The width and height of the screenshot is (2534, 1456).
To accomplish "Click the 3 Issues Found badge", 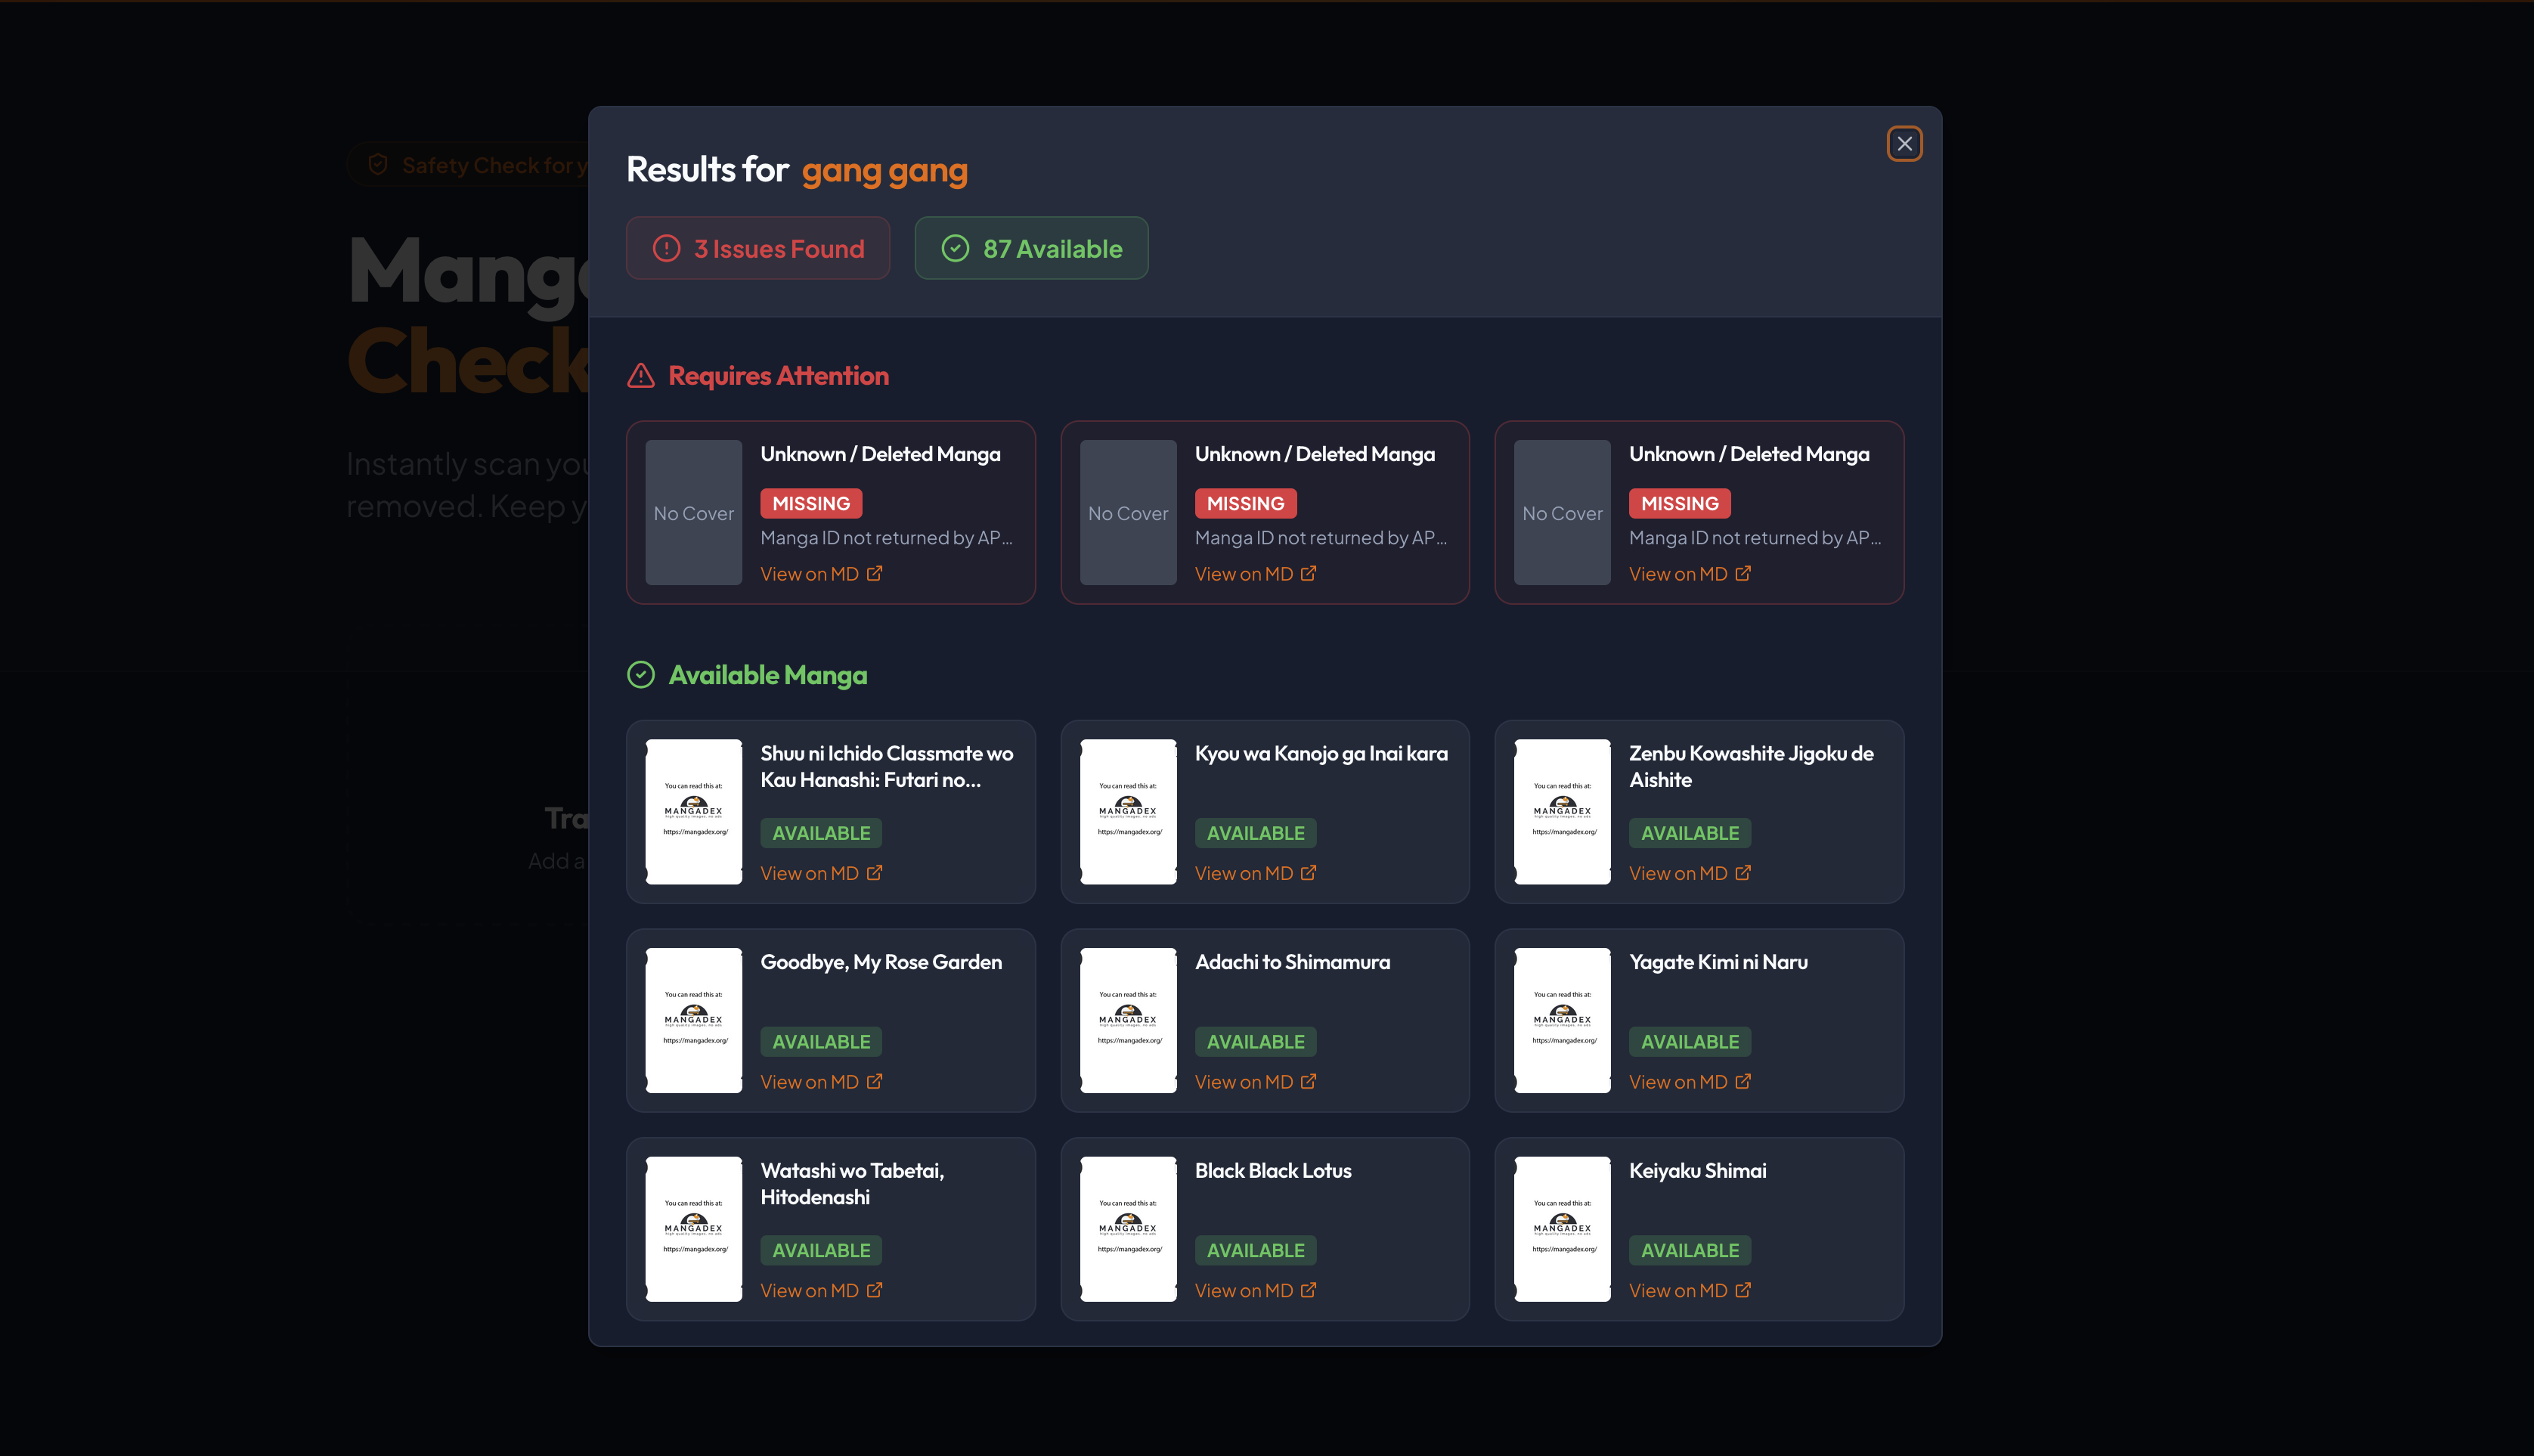I will (758, 248).
